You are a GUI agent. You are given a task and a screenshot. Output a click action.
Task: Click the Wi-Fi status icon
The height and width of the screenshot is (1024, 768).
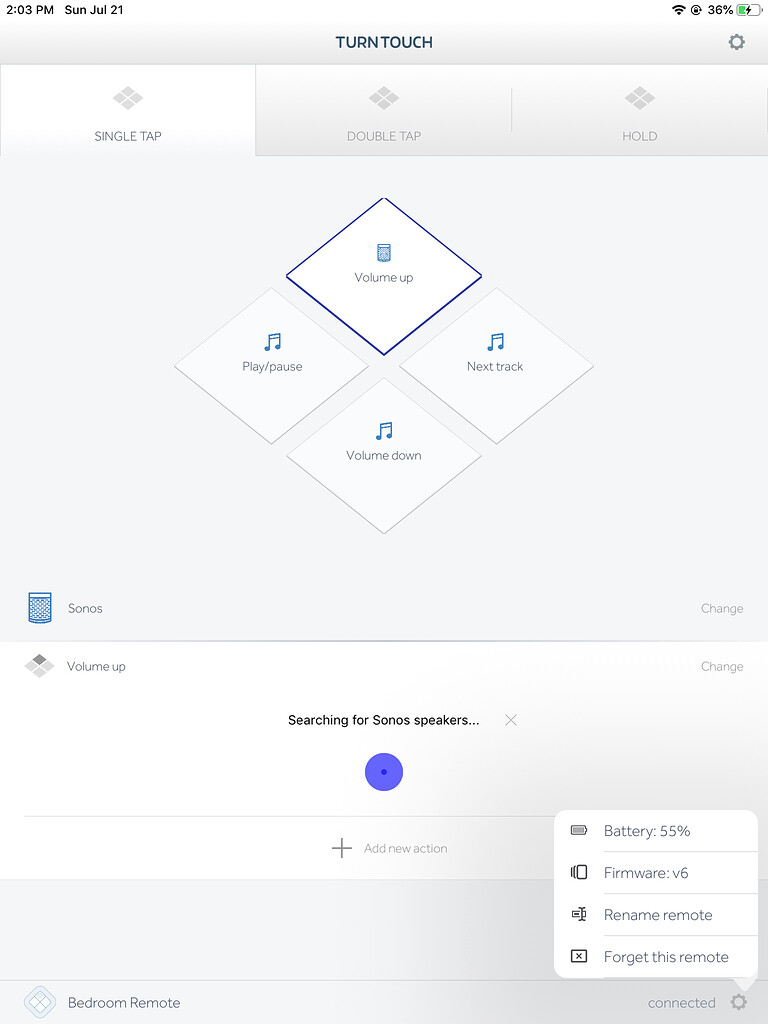pos(679,10)
